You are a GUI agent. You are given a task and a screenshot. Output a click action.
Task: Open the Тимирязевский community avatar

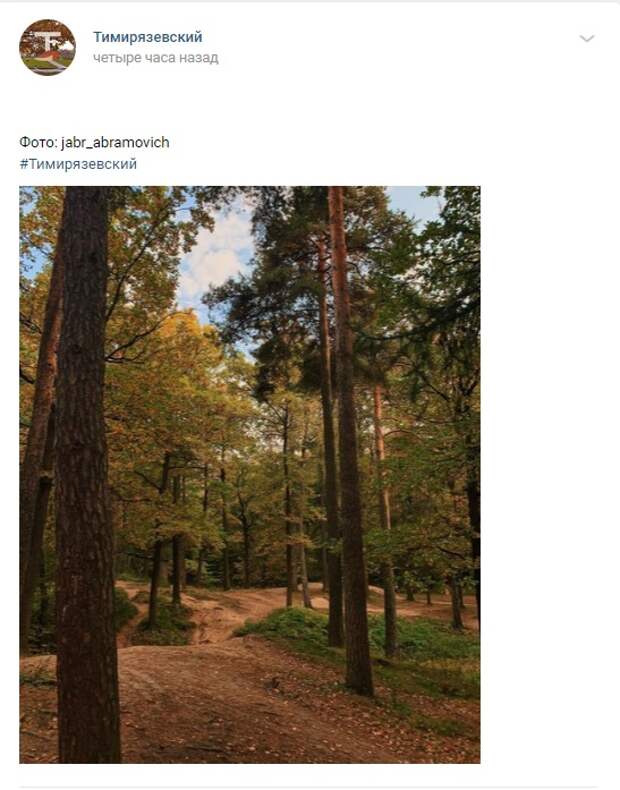coord(47,47)
